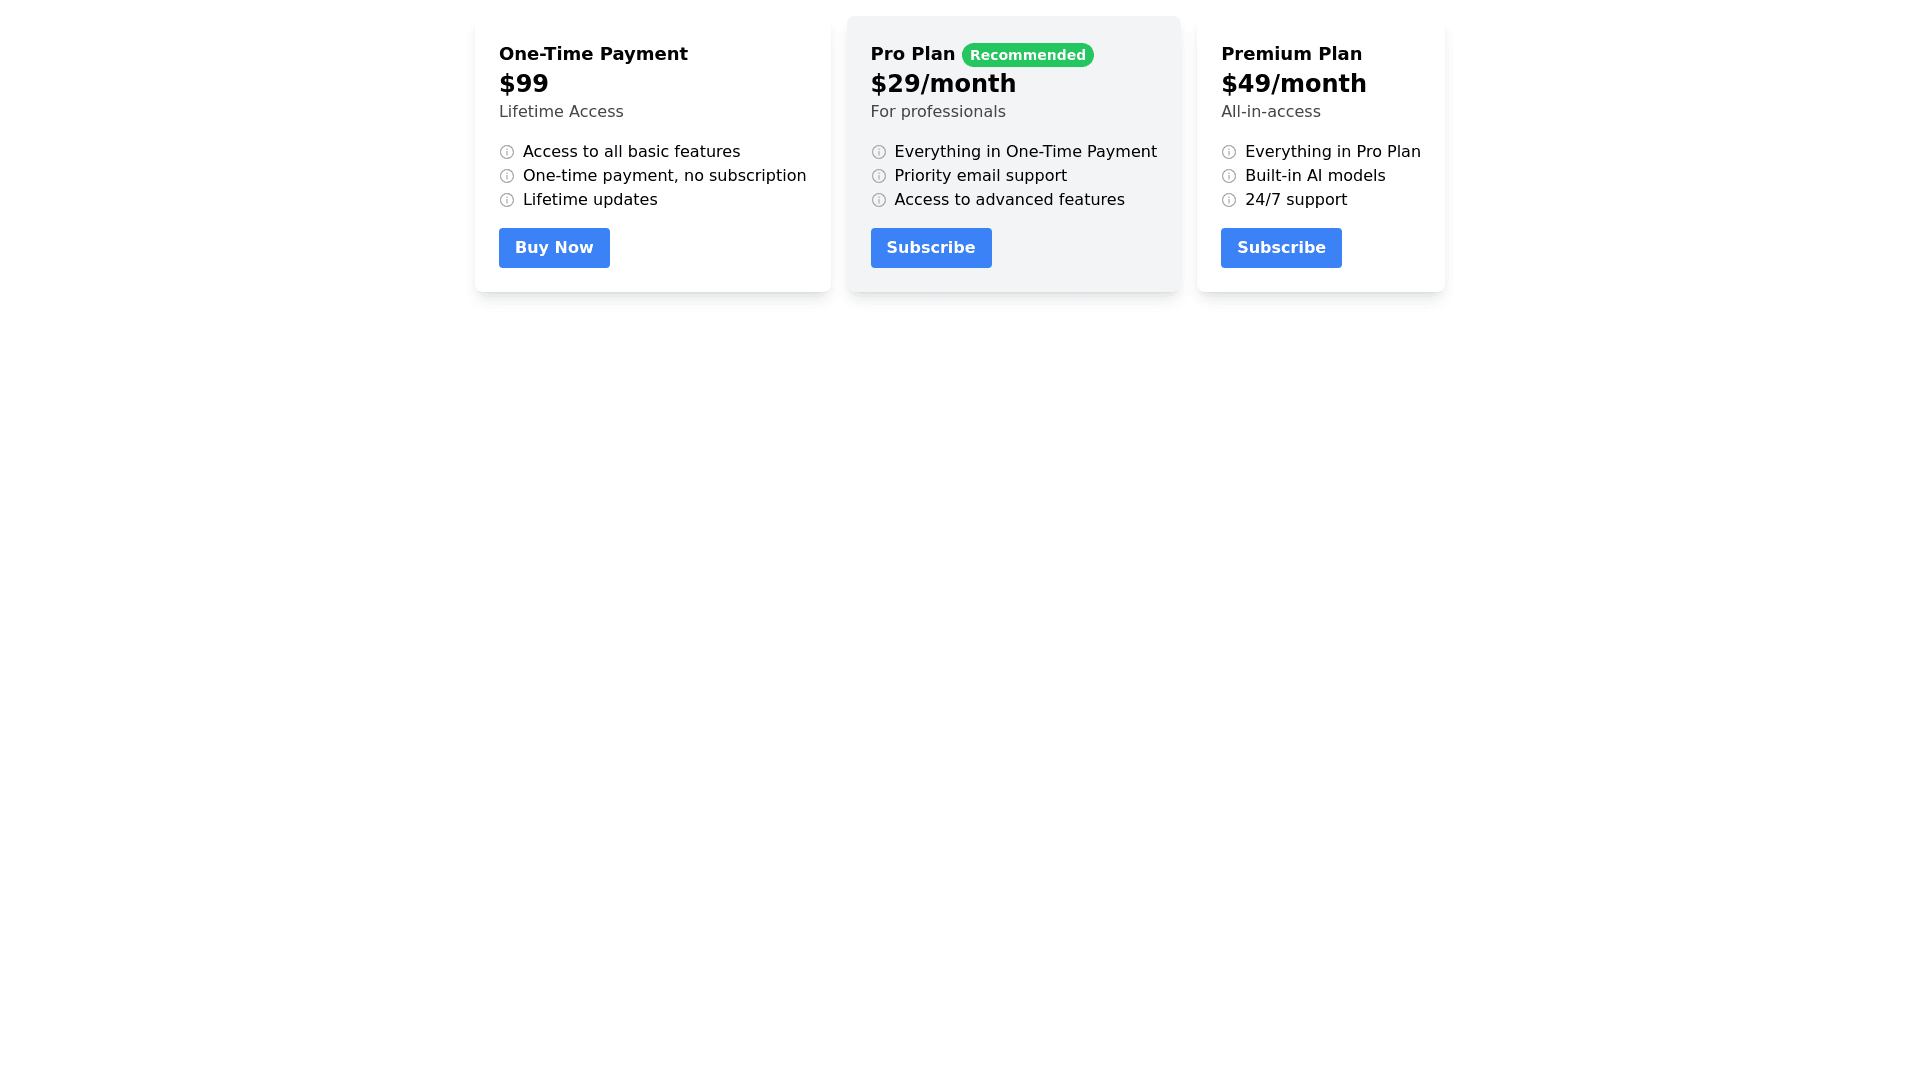Image resolution: width=1920 pixels, height=1080 pixels.
Task: Click info icon beside 24/7 support
Action: pos(1228,200)
